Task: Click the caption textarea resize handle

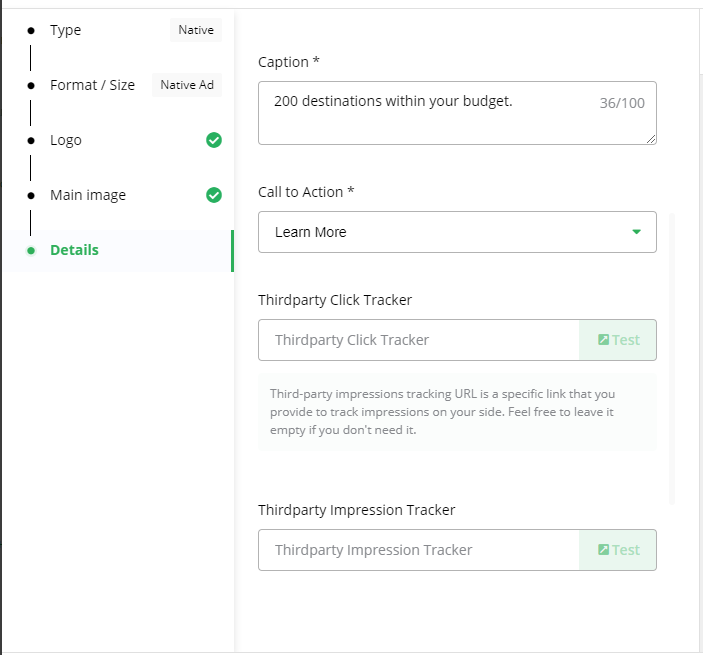Action: pyautogui.click(x=651, y=139)
